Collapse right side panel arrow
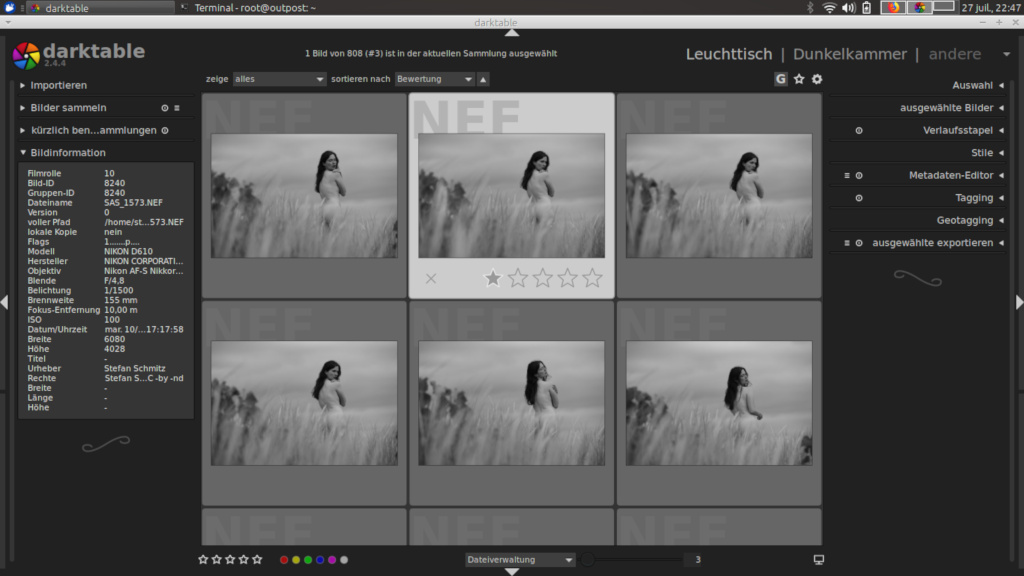Image resolution: width=1024 pixels, height=576 pixels. pos(1019,302)
